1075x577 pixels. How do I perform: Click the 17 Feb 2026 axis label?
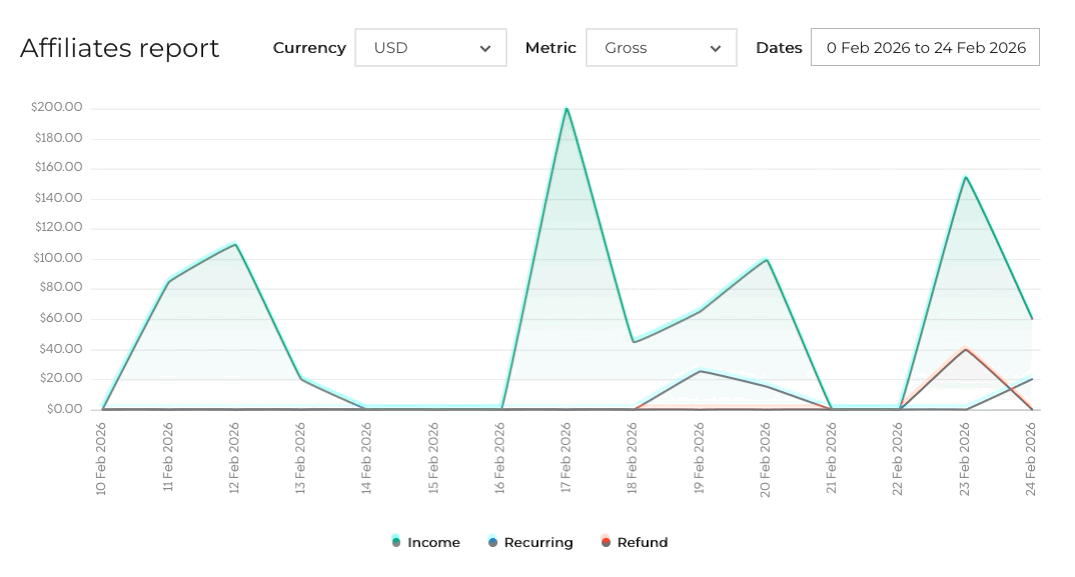567,458
